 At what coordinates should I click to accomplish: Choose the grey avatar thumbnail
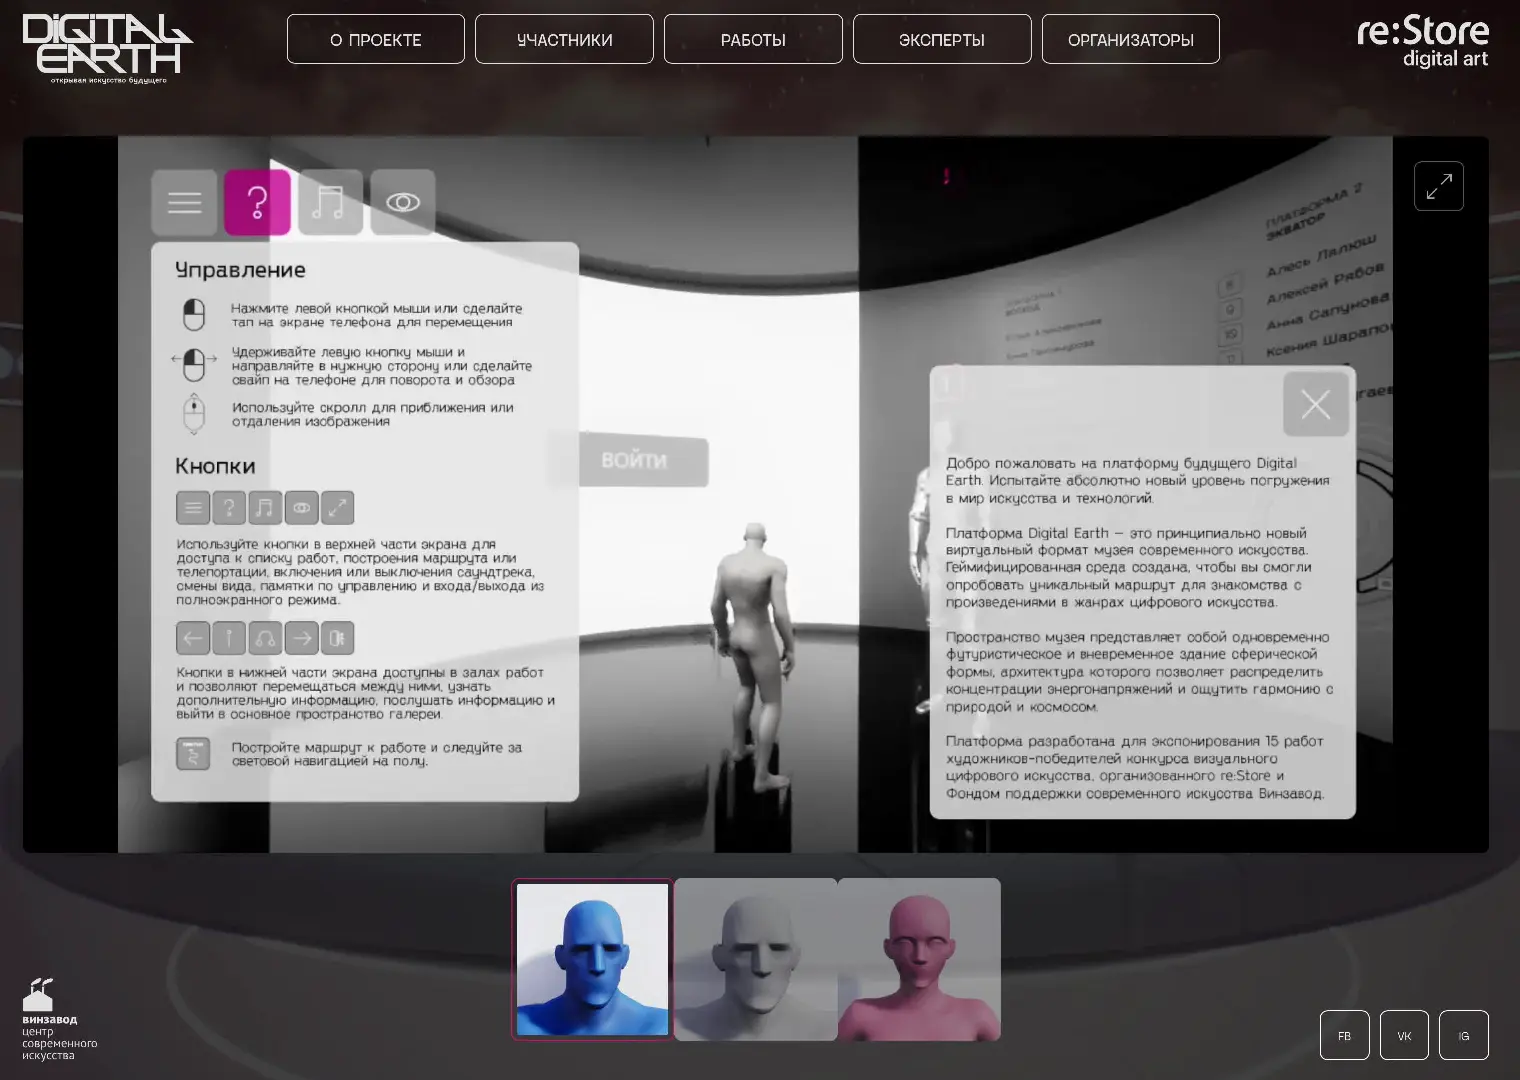tap(756, 959)
